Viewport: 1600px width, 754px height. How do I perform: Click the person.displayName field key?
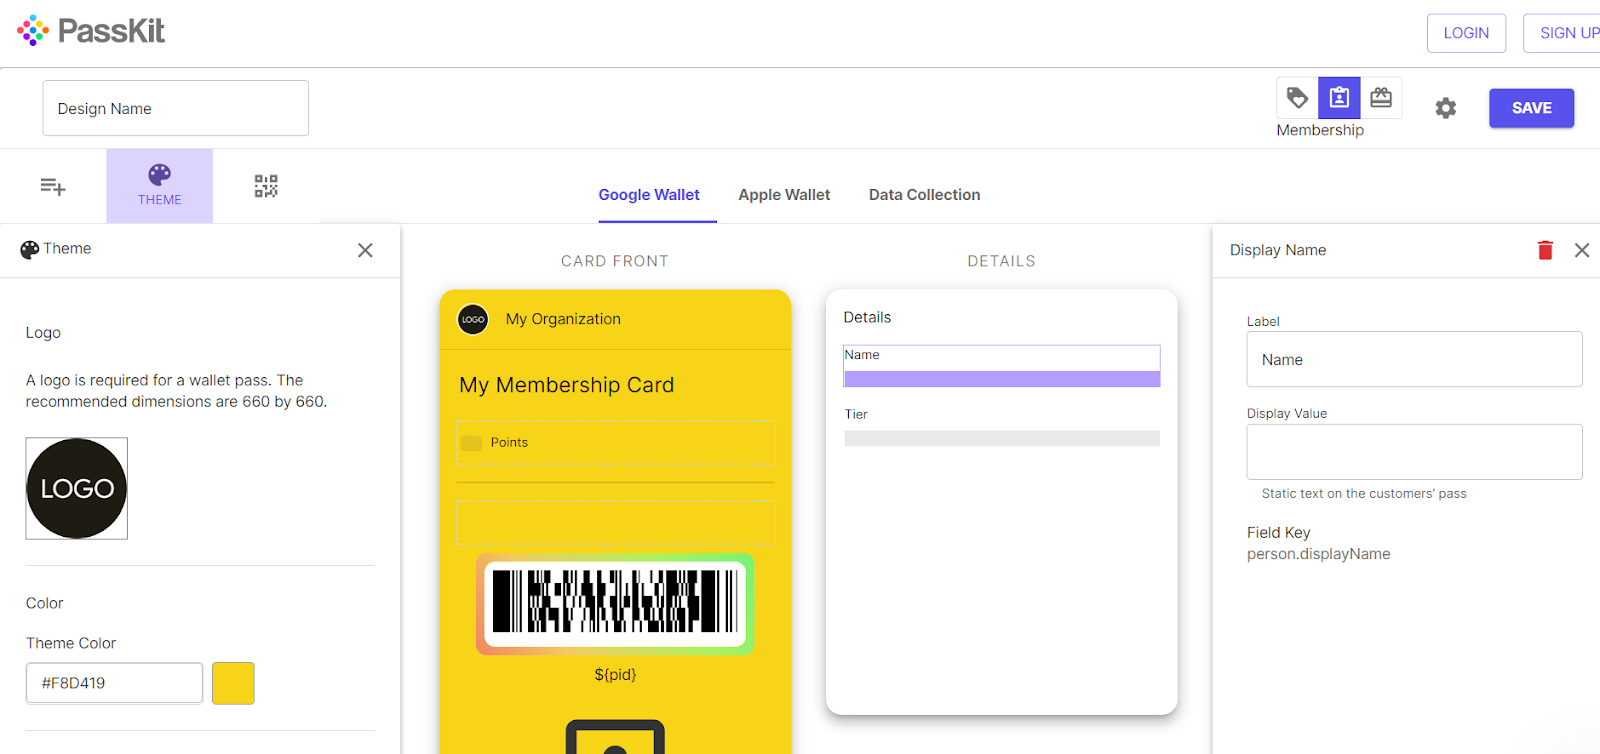(x=1318, y=554)
